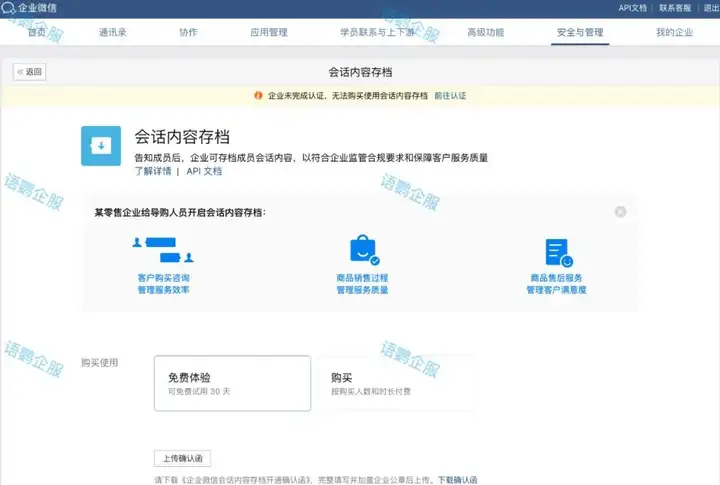Open the API 文档 link under description
The width and height of the screenshot is (720, 485).
[x=204, y=171]
